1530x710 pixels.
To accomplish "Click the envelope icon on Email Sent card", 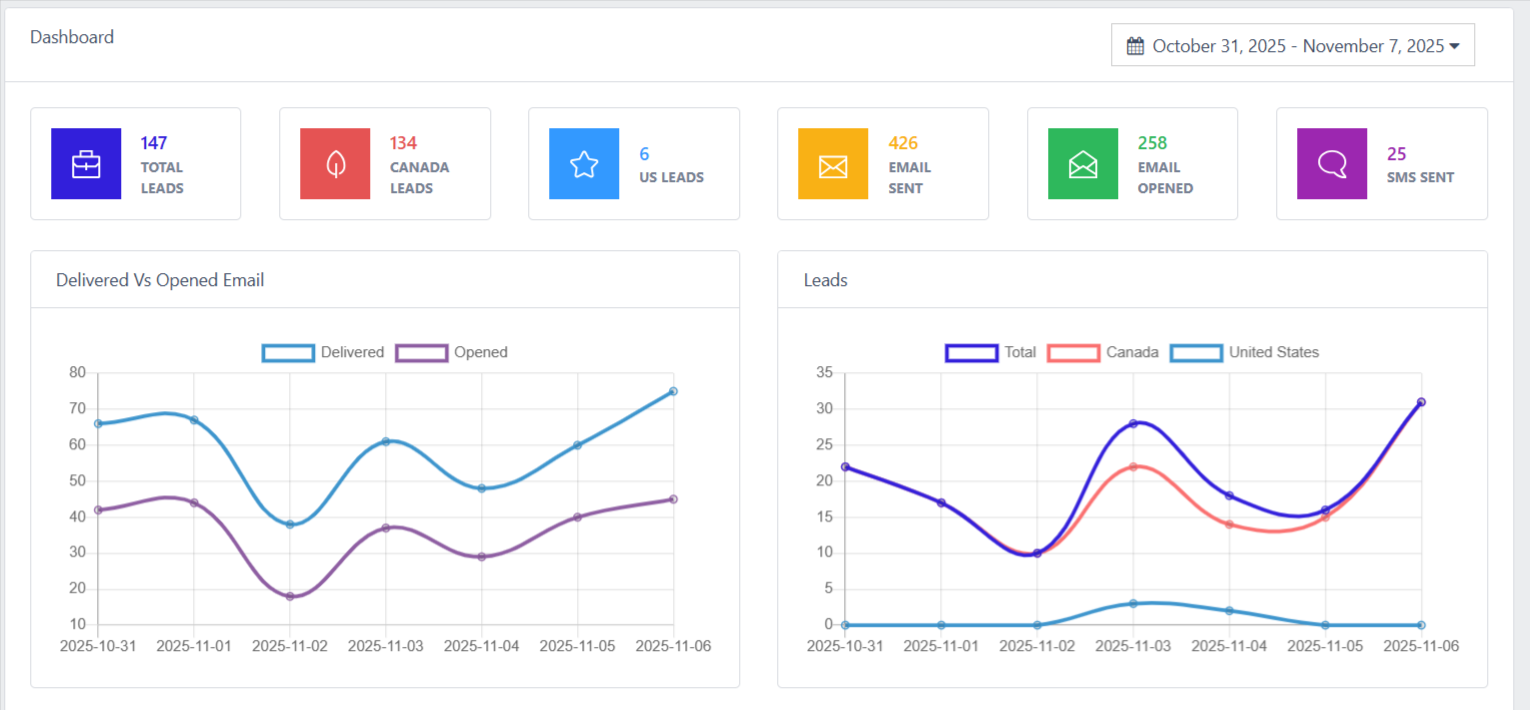I will [x=833, y=163].
